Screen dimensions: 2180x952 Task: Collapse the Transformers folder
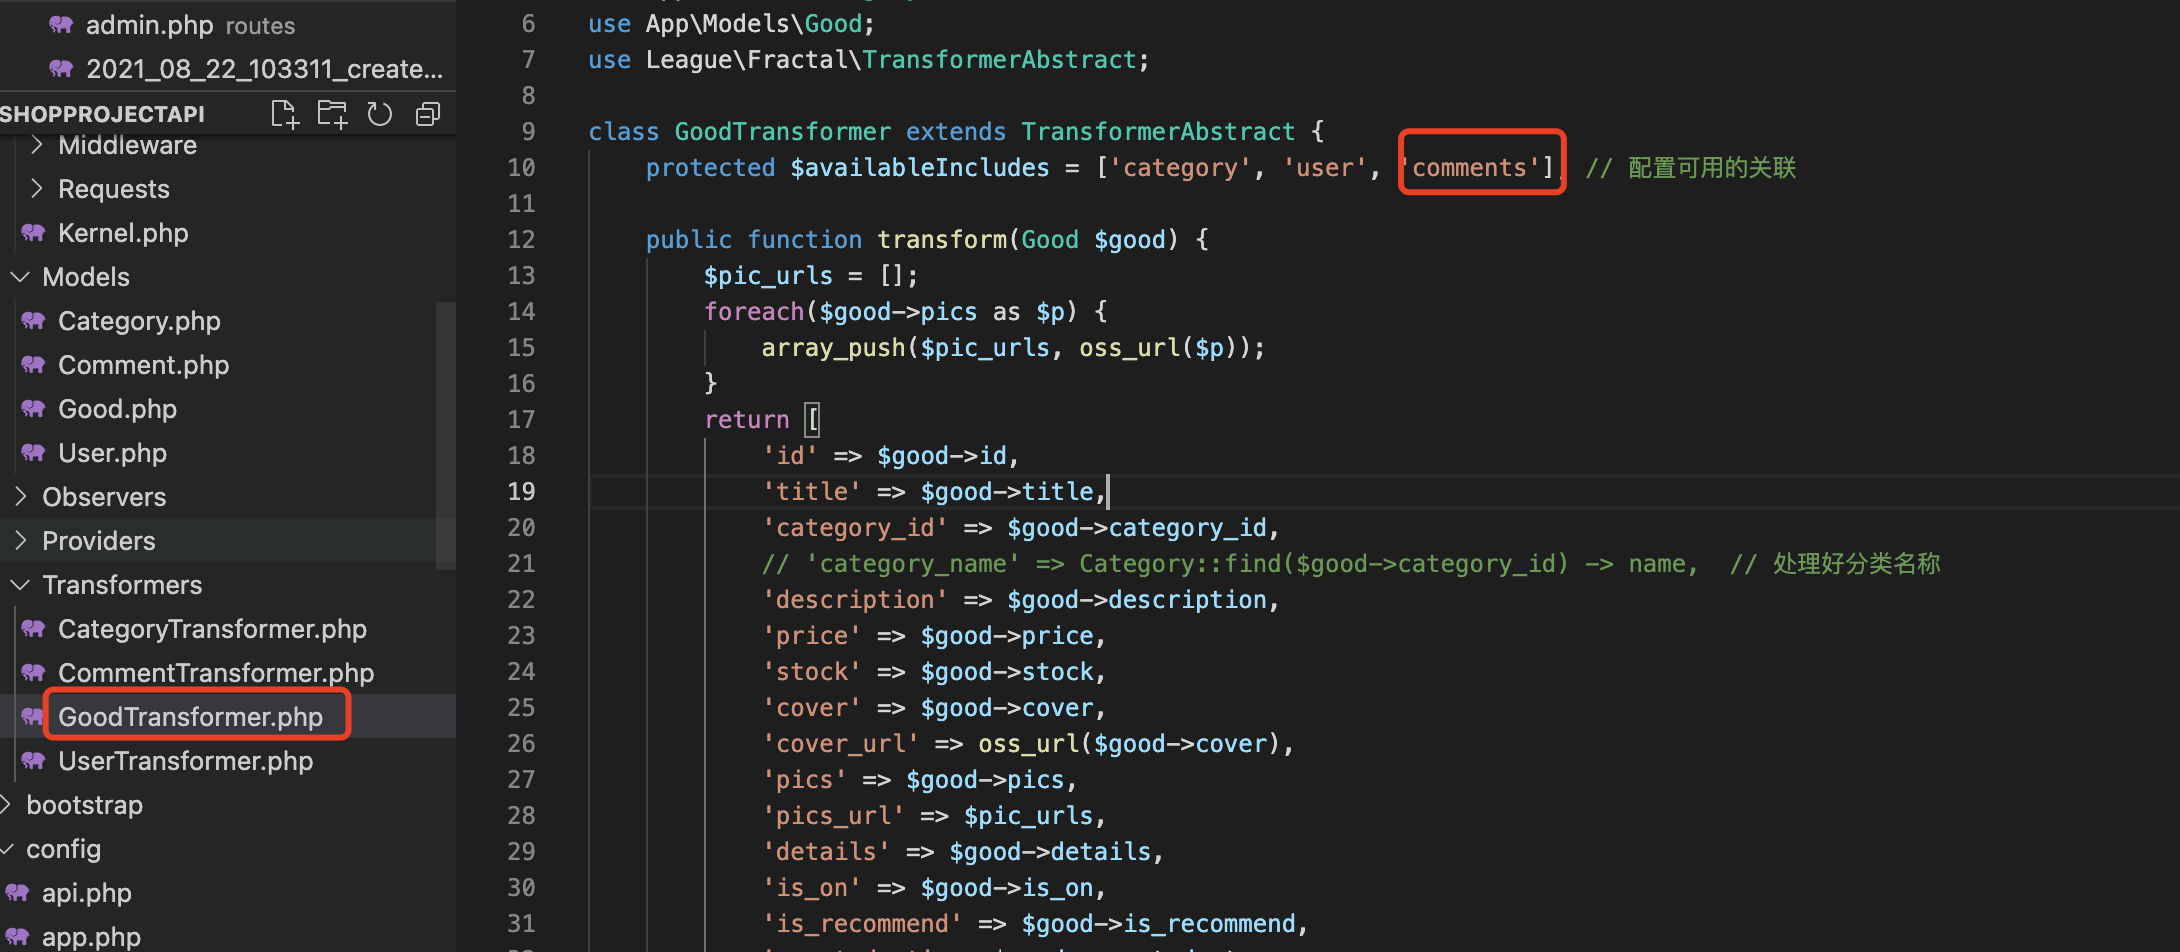[21, 585]
